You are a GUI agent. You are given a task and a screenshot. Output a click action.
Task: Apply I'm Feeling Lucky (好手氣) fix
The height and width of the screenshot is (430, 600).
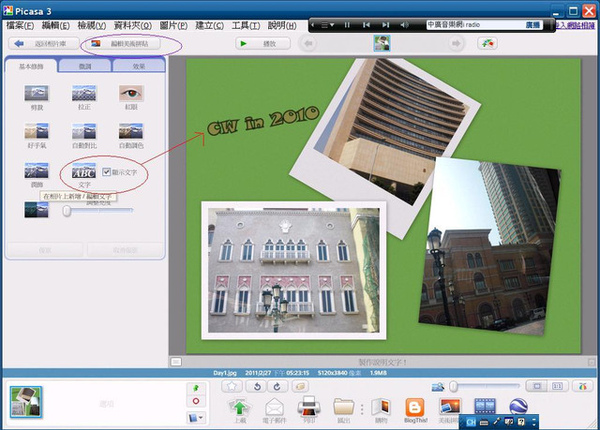(x=36, y=131)
